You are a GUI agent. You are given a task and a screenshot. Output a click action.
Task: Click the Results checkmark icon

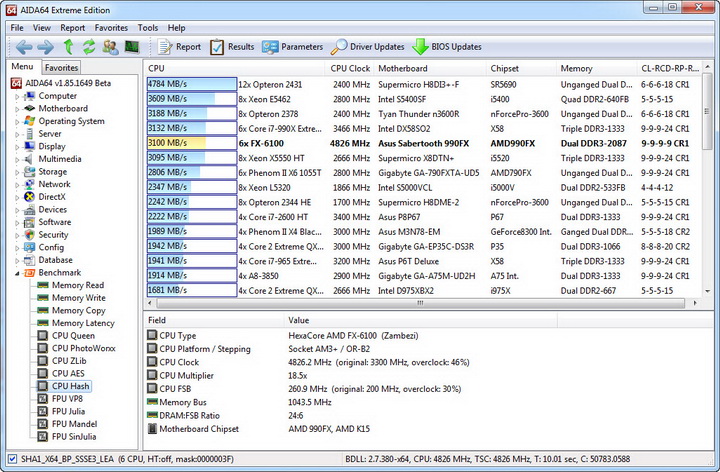pos(217,47)
